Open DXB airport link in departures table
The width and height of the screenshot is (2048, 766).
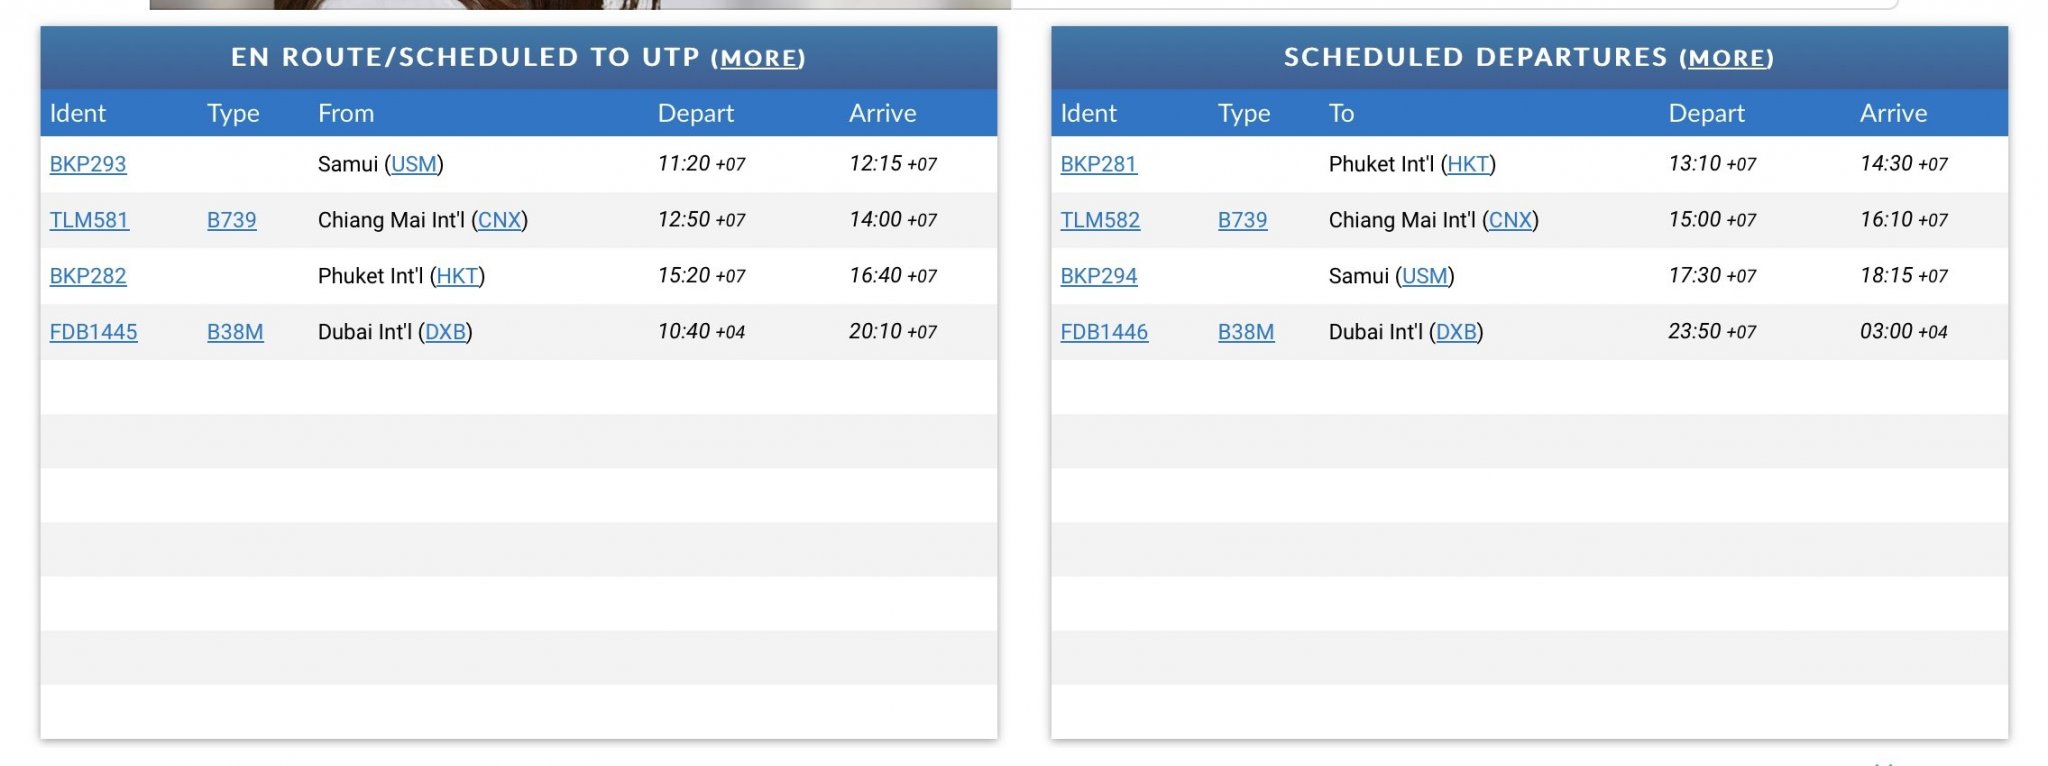[x=1456, y=332]
